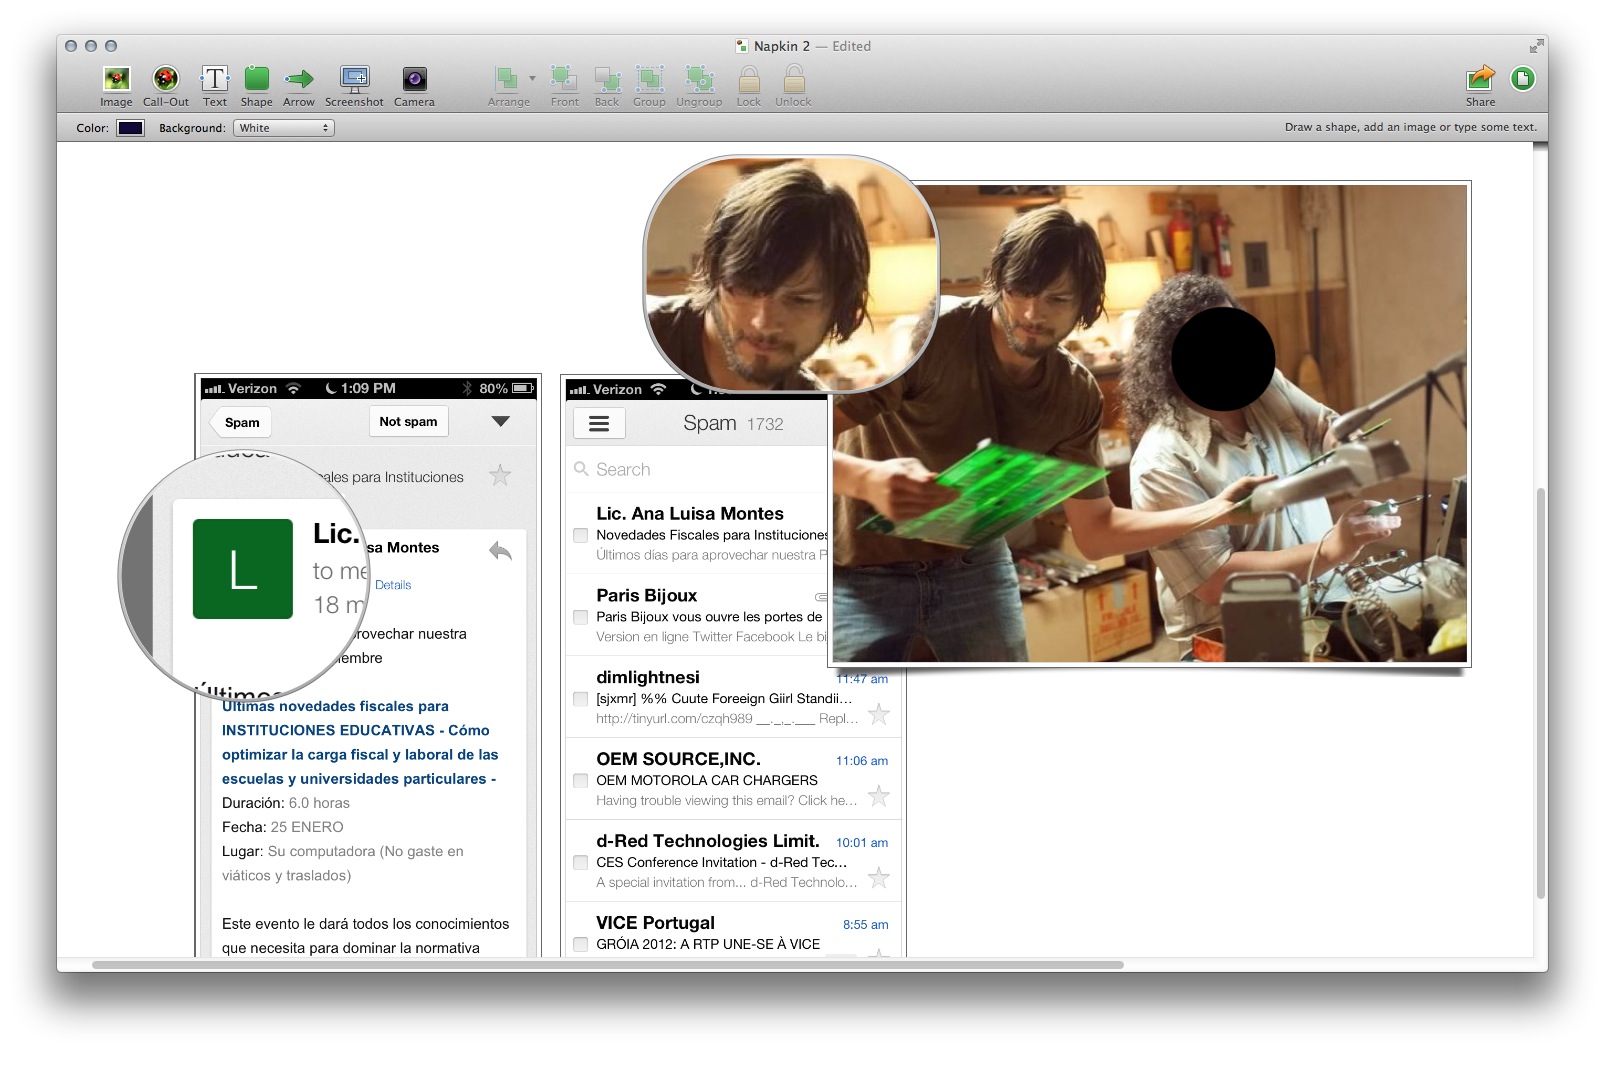Select the Shape tool

tap(256, 86)
